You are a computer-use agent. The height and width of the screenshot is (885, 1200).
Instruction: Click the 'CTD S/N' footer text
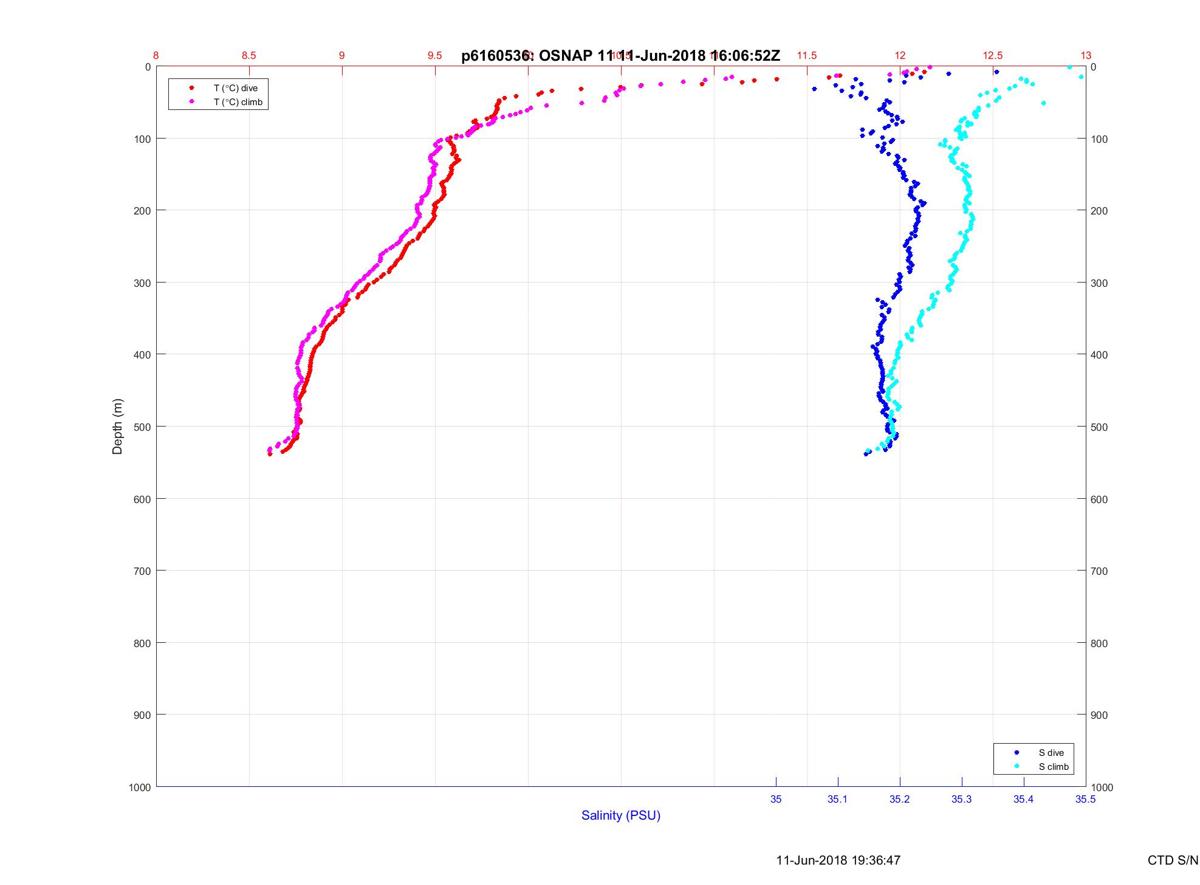coord(1173,860)
